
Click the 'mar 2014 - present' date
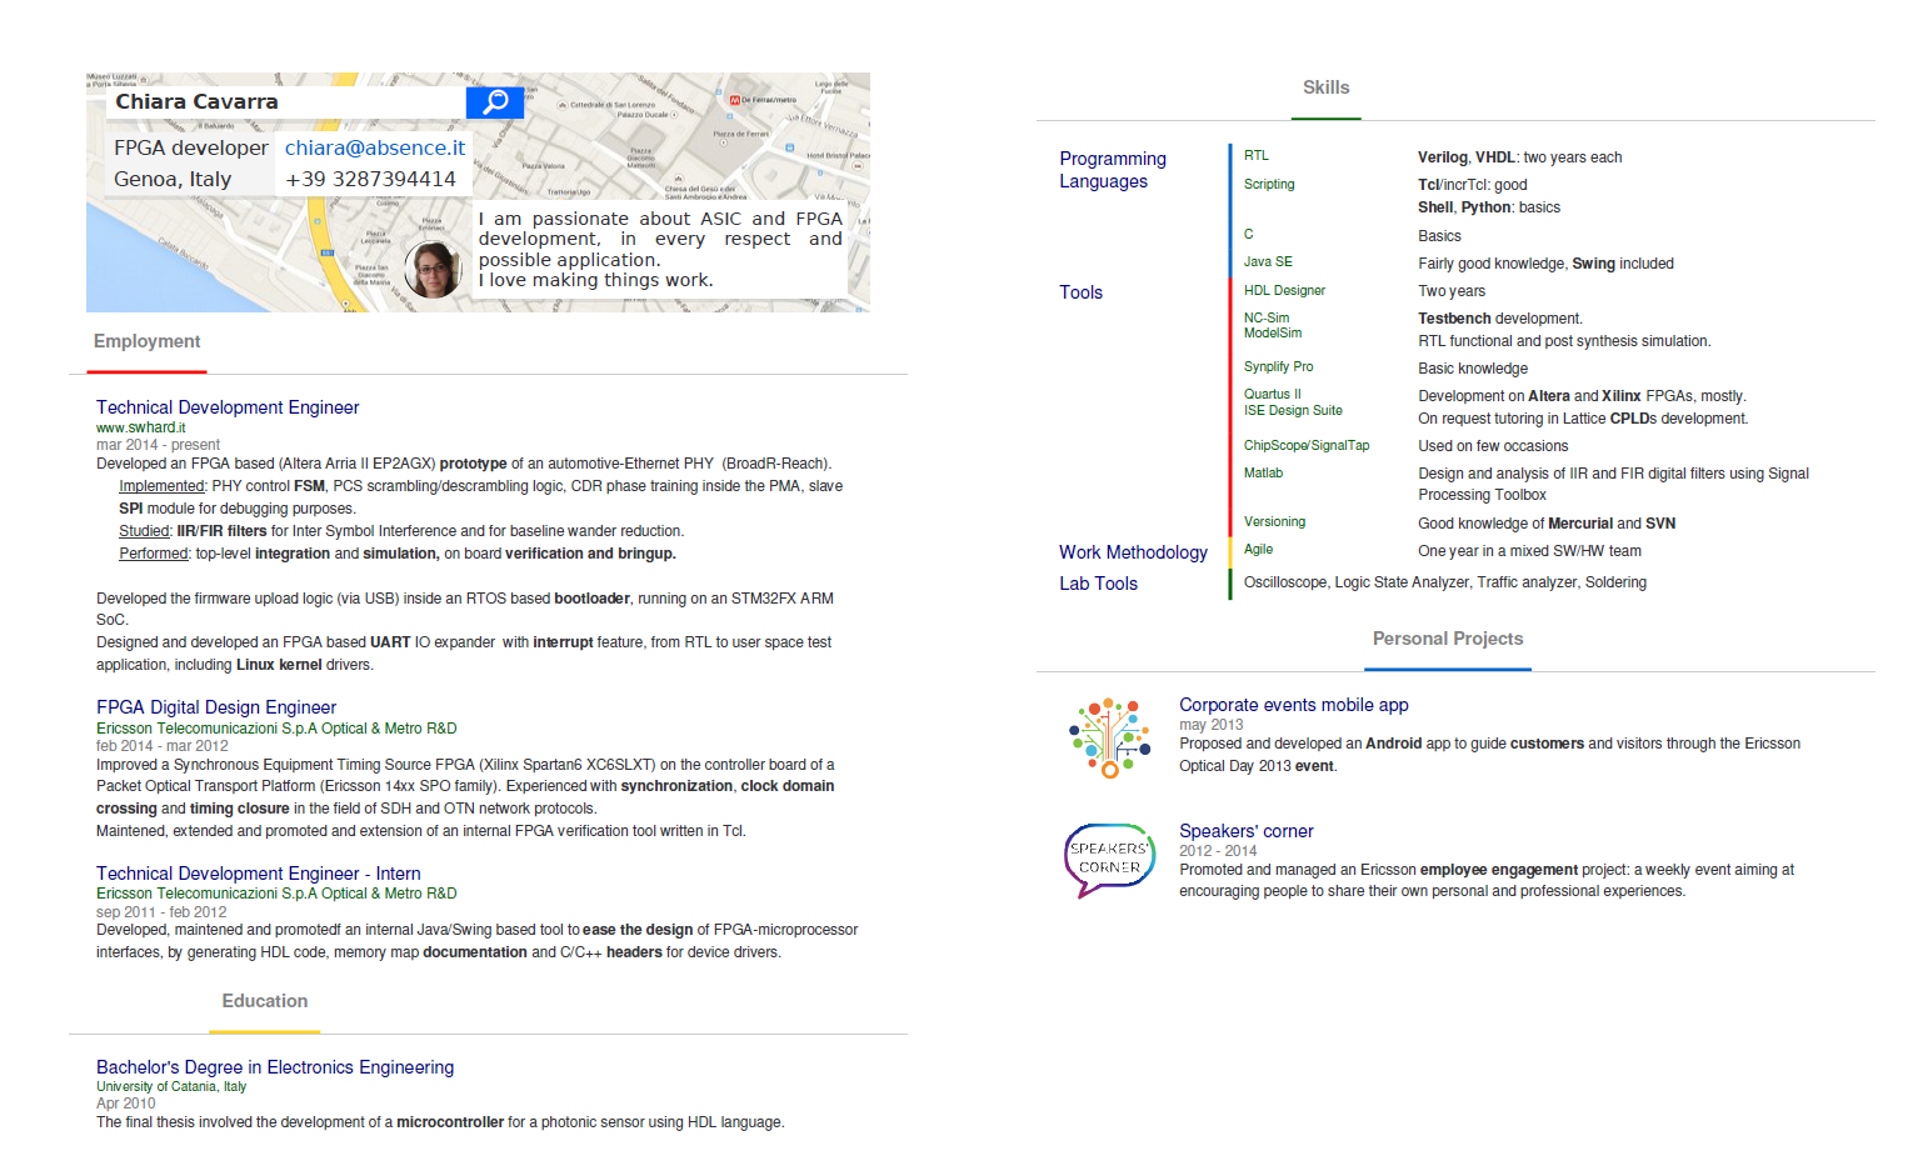(157, 444)
